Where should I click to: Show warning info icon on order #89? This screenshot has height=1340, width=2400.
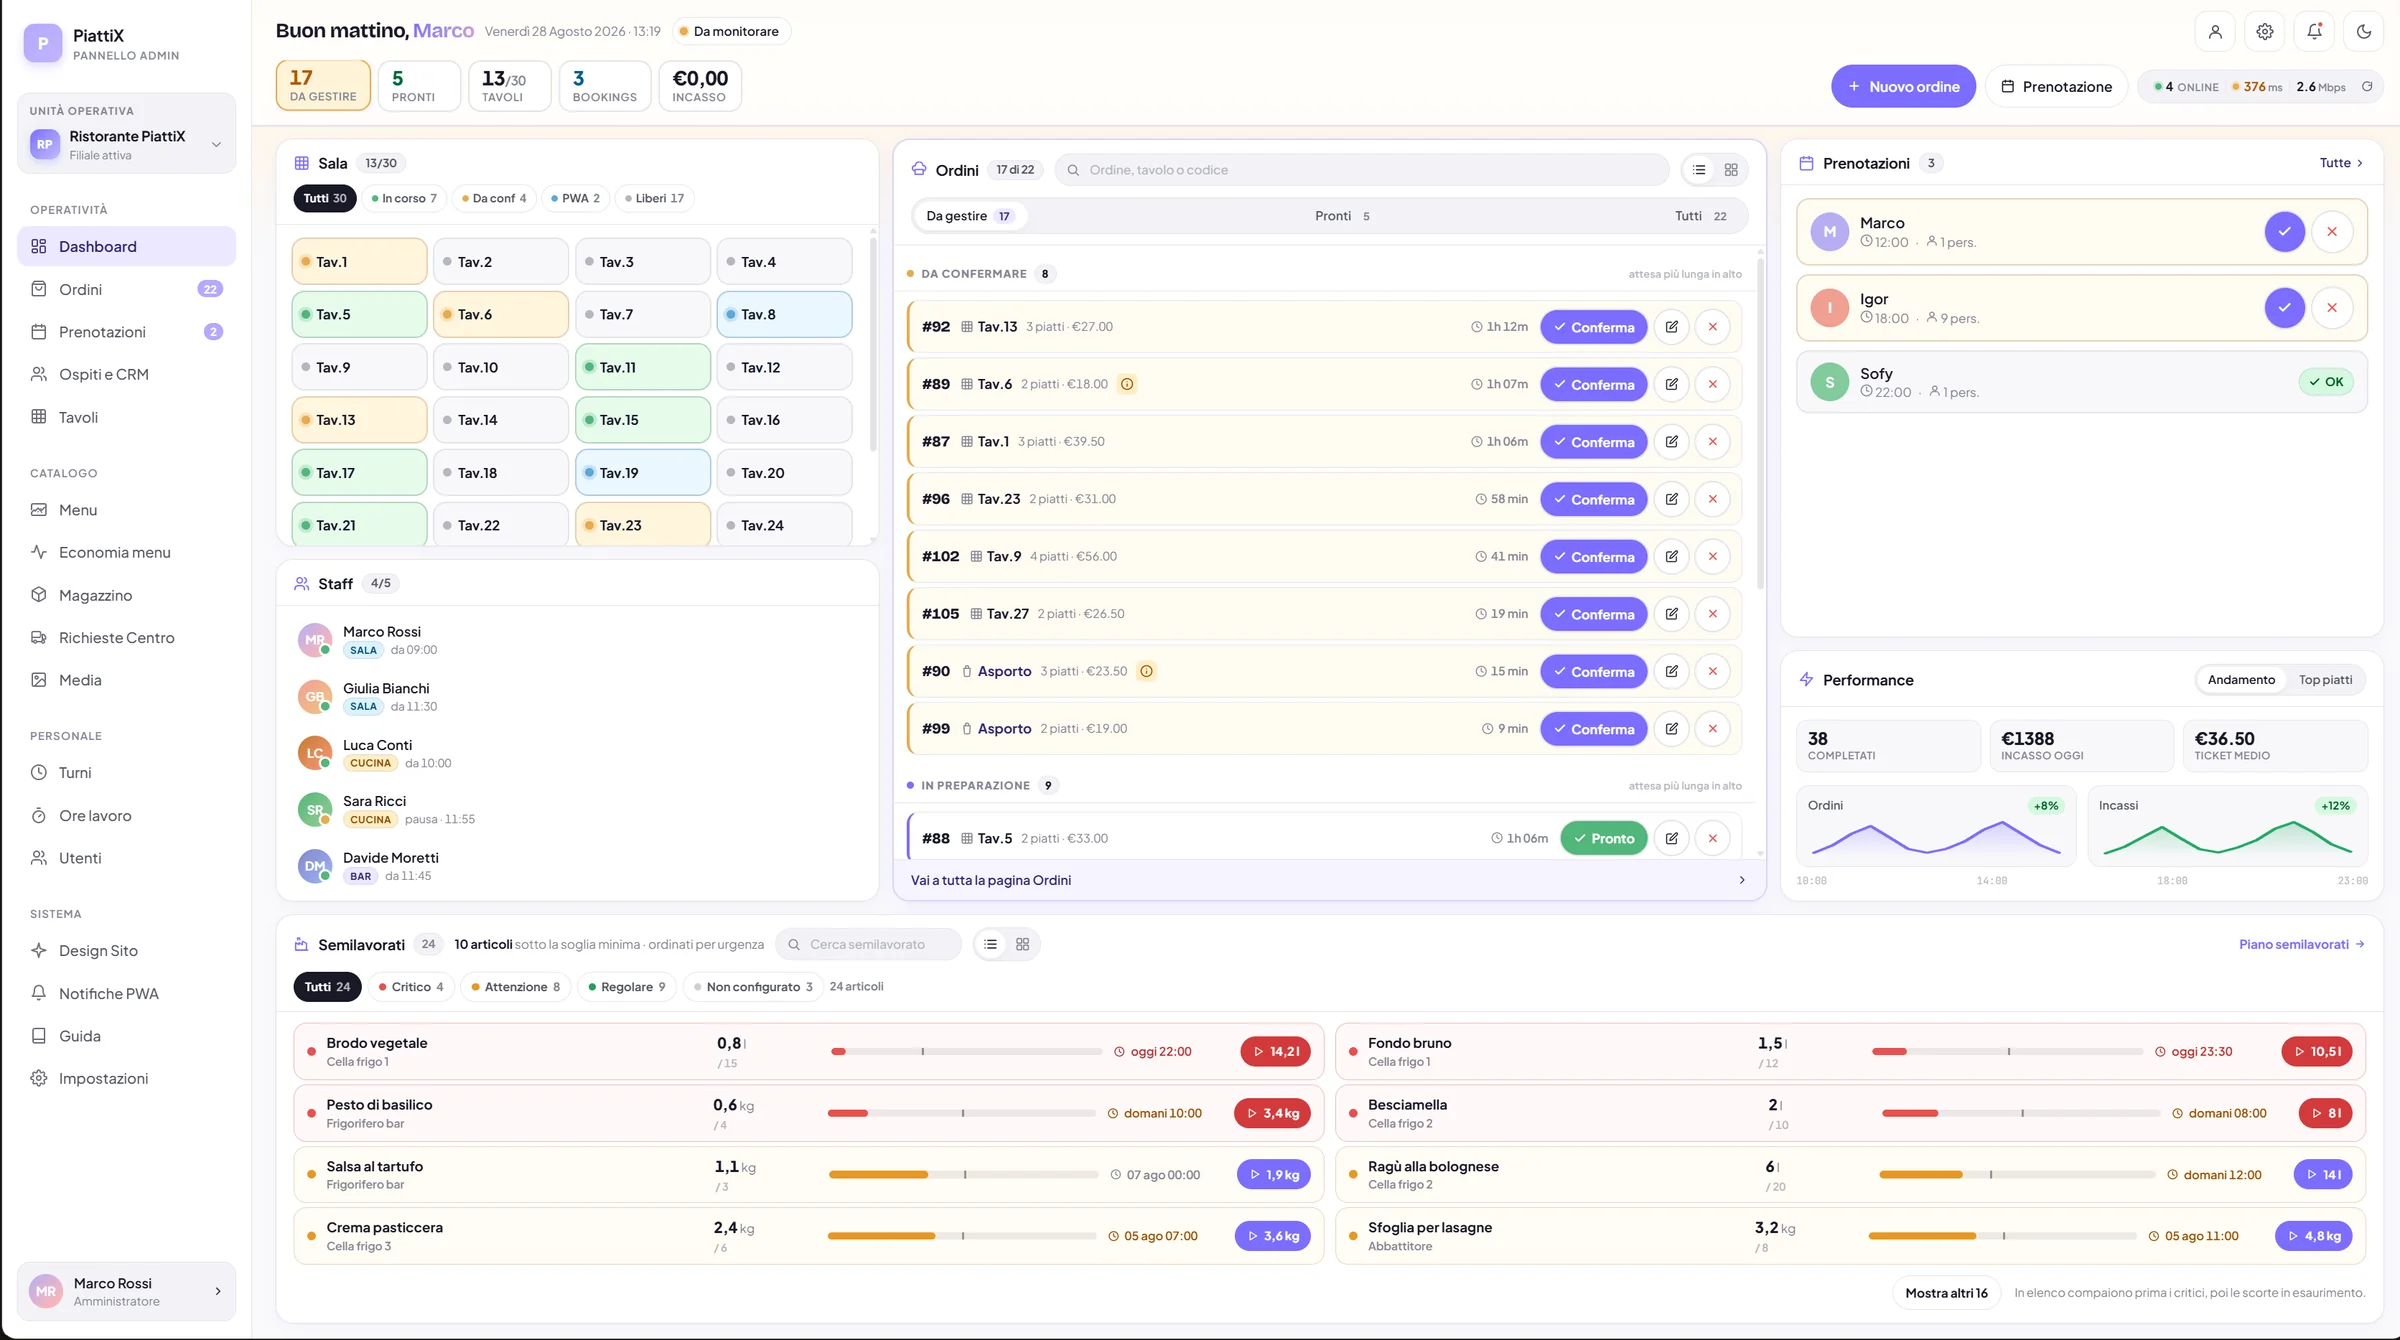(x=1127, y=384)
